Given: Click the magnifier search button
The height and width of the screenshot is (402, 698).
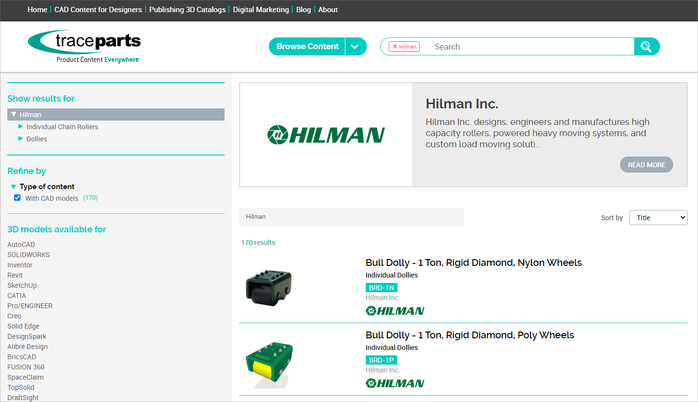Looking at the screenshot, I should [x=646, y=46].
